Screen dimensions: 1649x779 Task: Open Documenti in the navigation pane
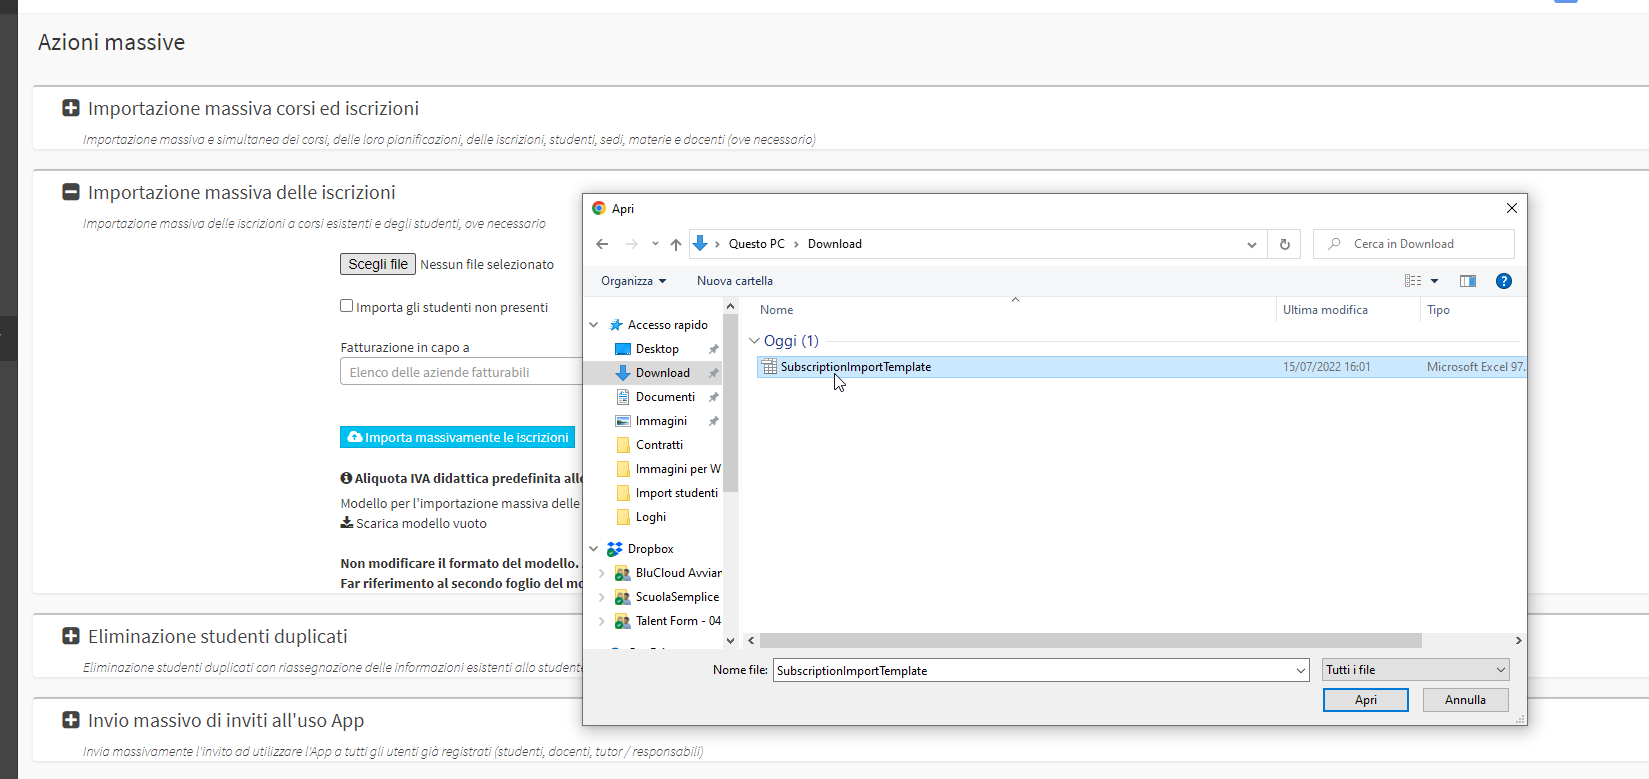coord(666,397)
